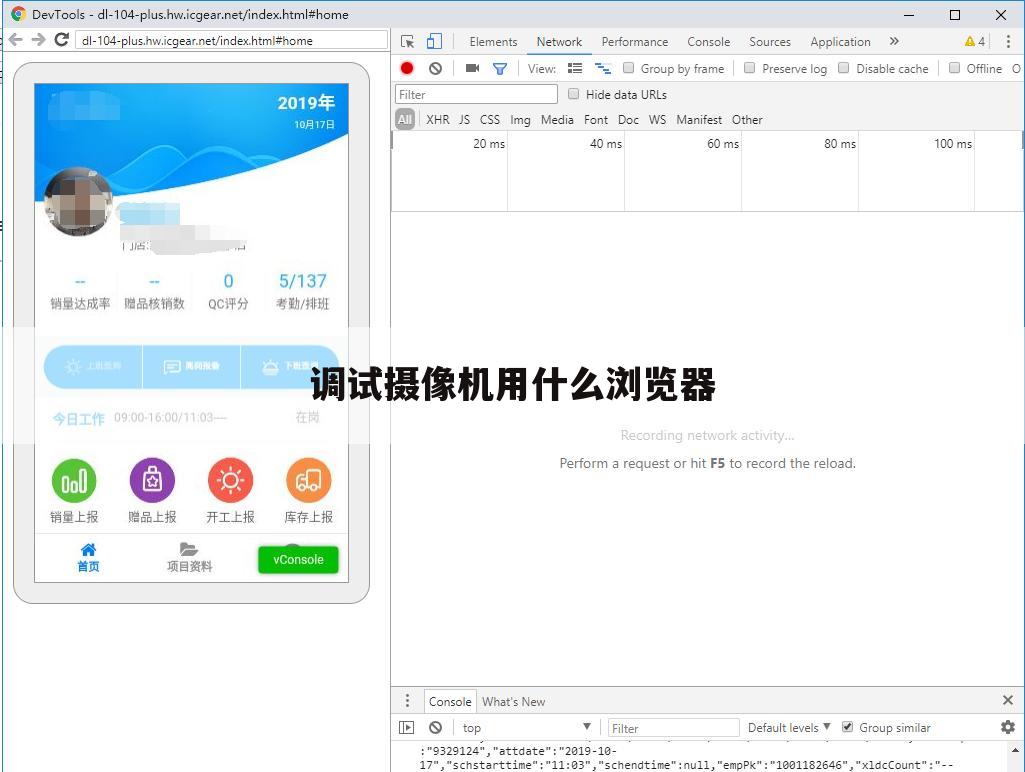Open the top context dropdown

click(527, 728)
